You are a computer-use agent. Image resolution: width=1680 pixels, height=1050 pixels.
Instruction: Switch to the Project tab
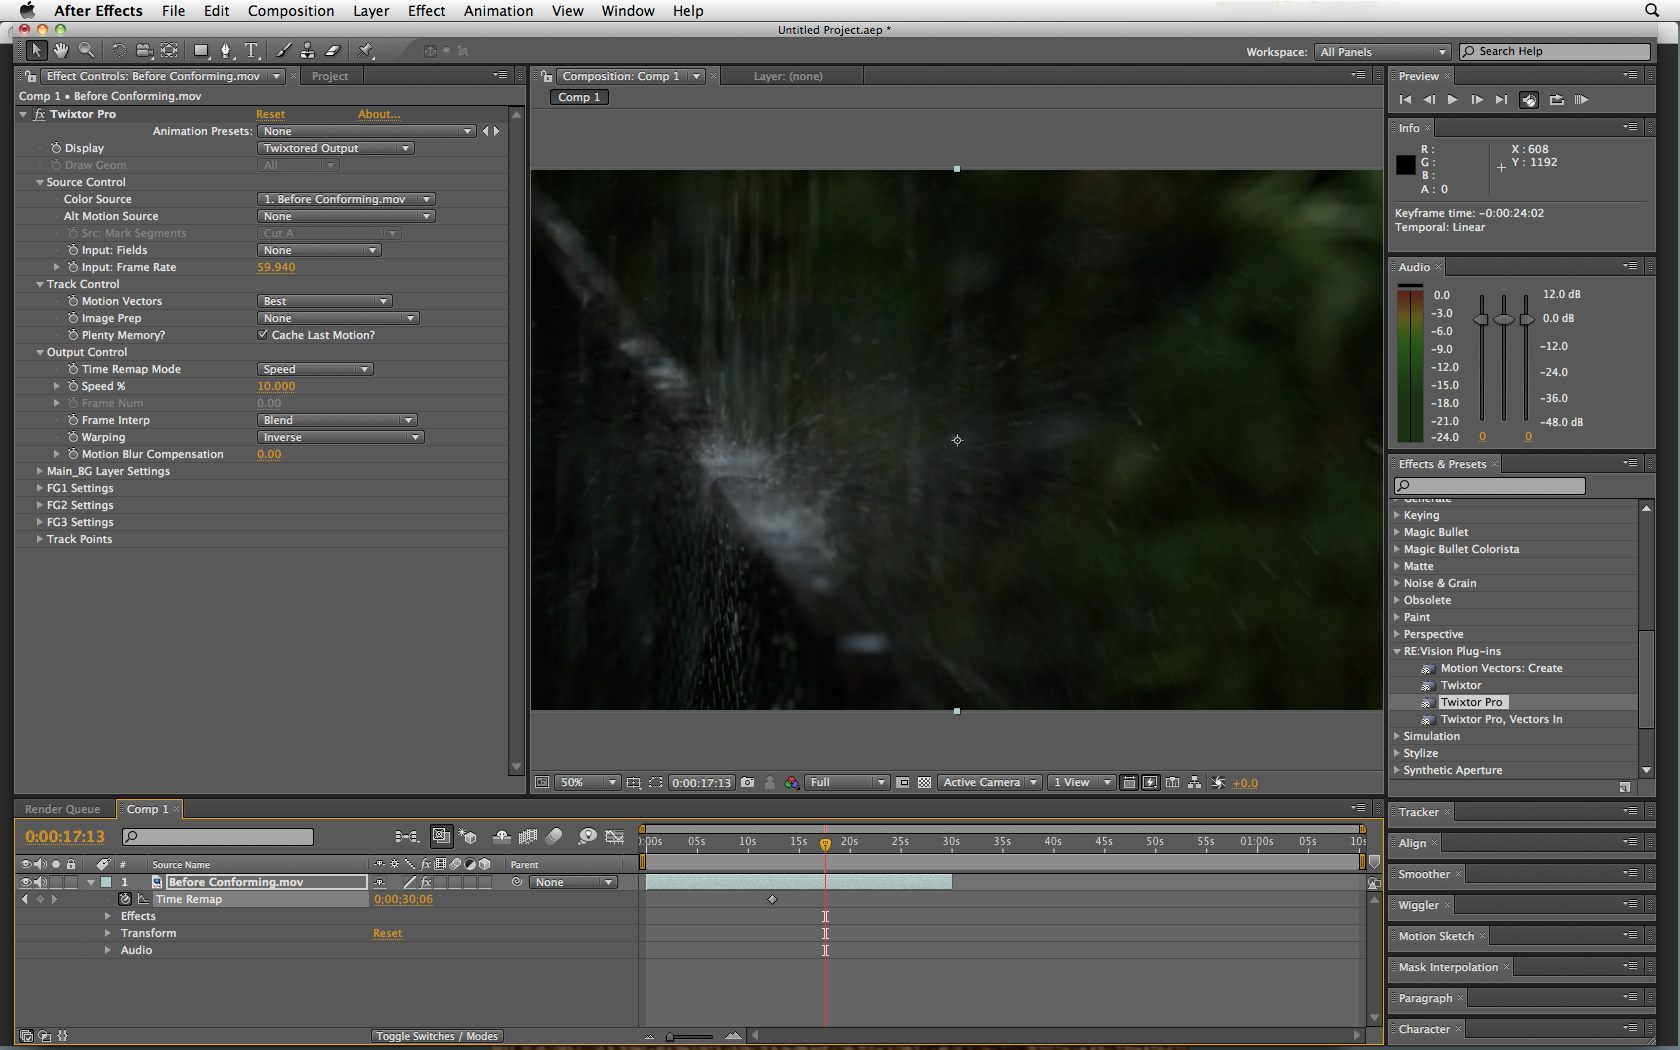[x=330, y=76]
